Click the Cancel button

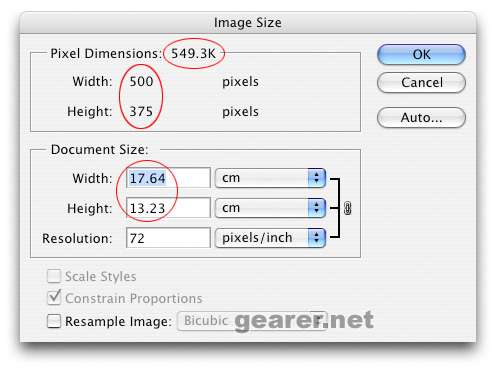click(x=421, y=83)
